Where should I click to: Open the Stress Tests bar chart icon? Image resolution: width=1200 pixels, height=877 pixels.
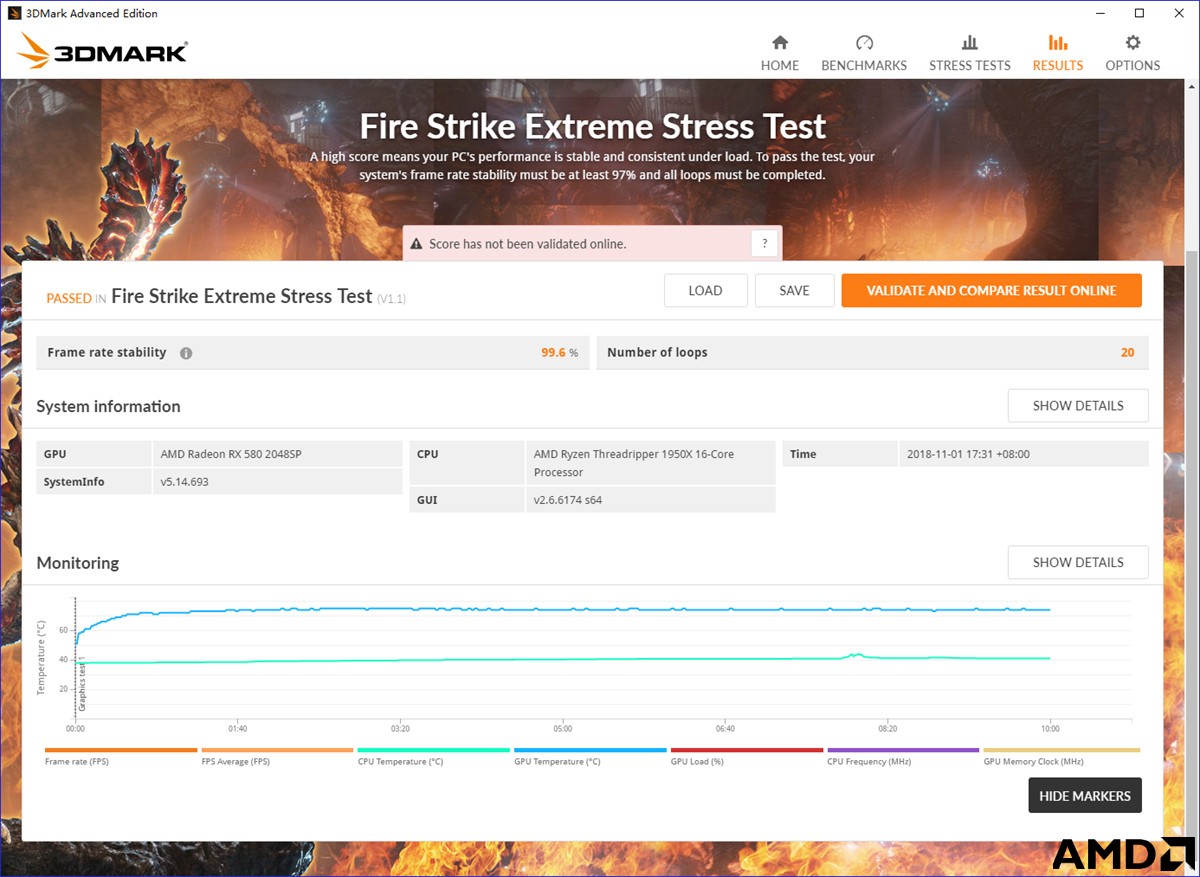[x=970, y=42]
